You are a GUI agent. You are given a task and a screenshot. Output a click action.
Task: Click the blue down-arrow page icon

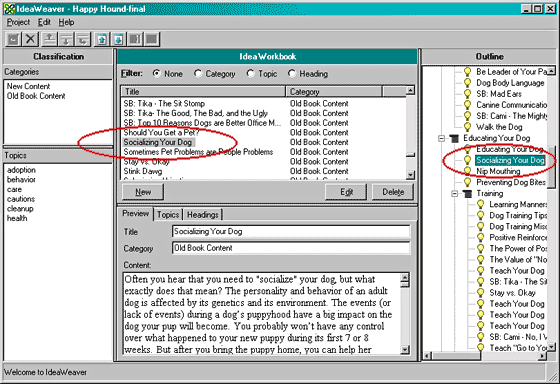(119, 39)
